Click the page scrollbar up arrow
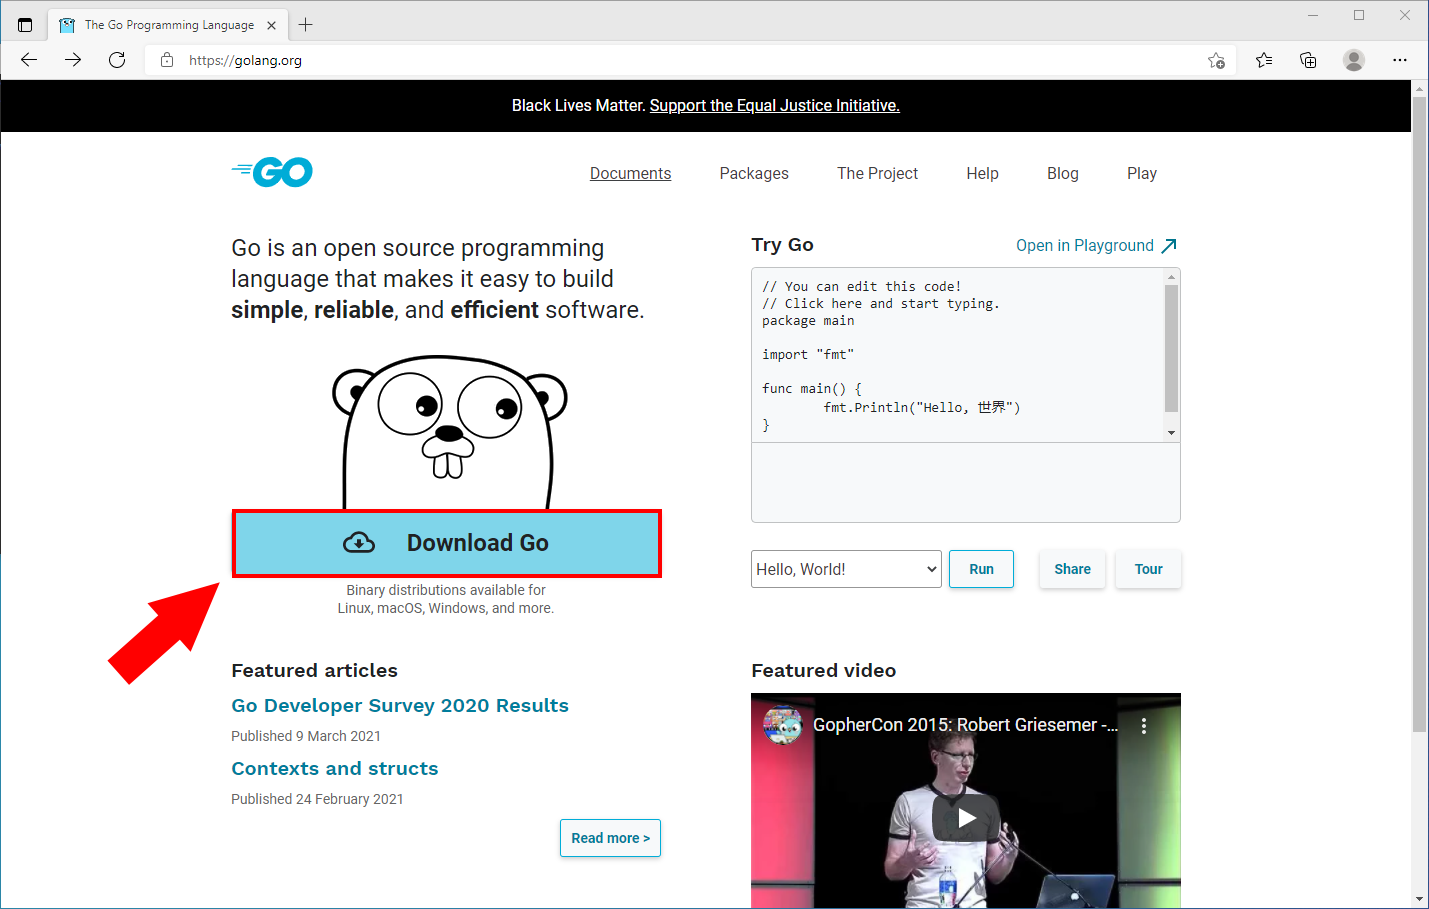Screen dimensions: 1429x909 click(1419, 88)
